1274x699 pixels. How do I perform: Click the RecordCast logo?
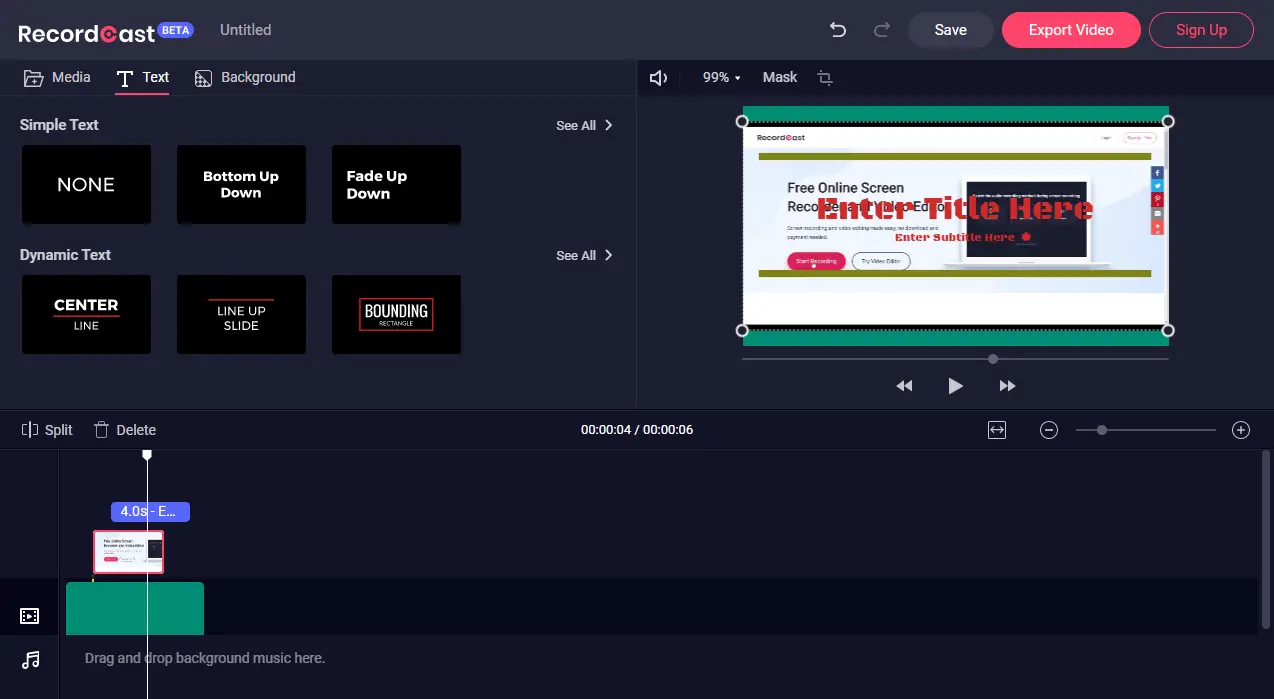tap(87, 32)
